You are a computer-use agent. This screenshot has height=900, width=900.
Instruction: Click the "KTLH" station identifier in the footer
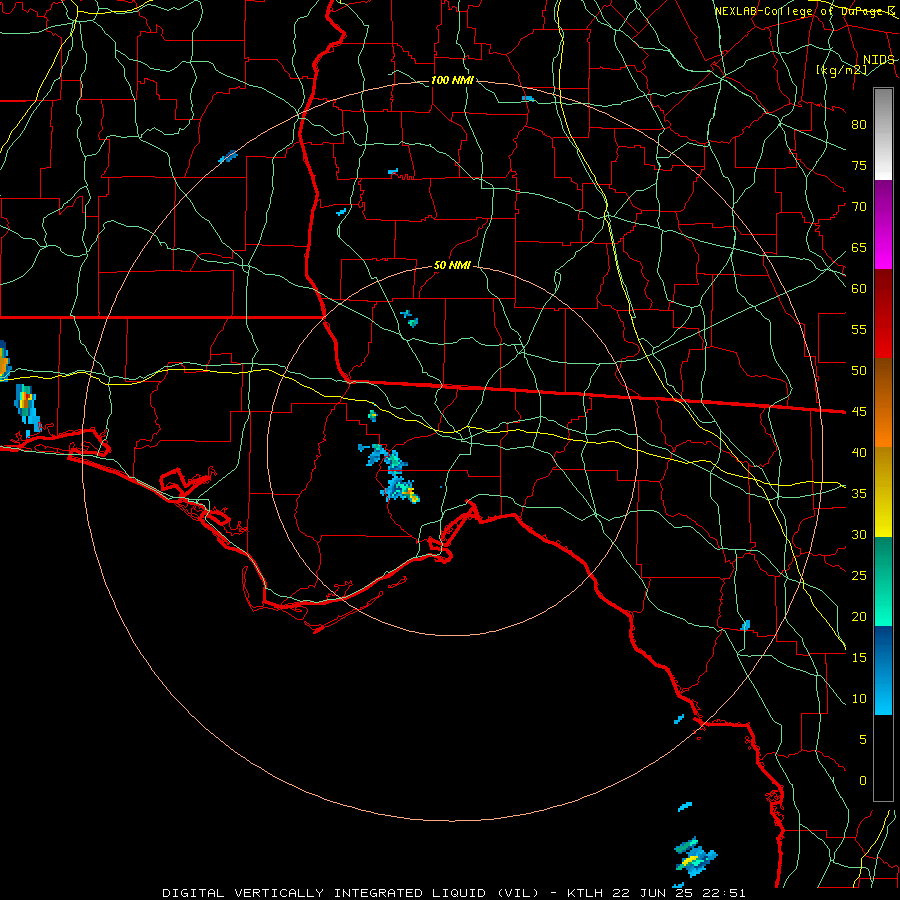pyautogui.click(x=587, y=893)
